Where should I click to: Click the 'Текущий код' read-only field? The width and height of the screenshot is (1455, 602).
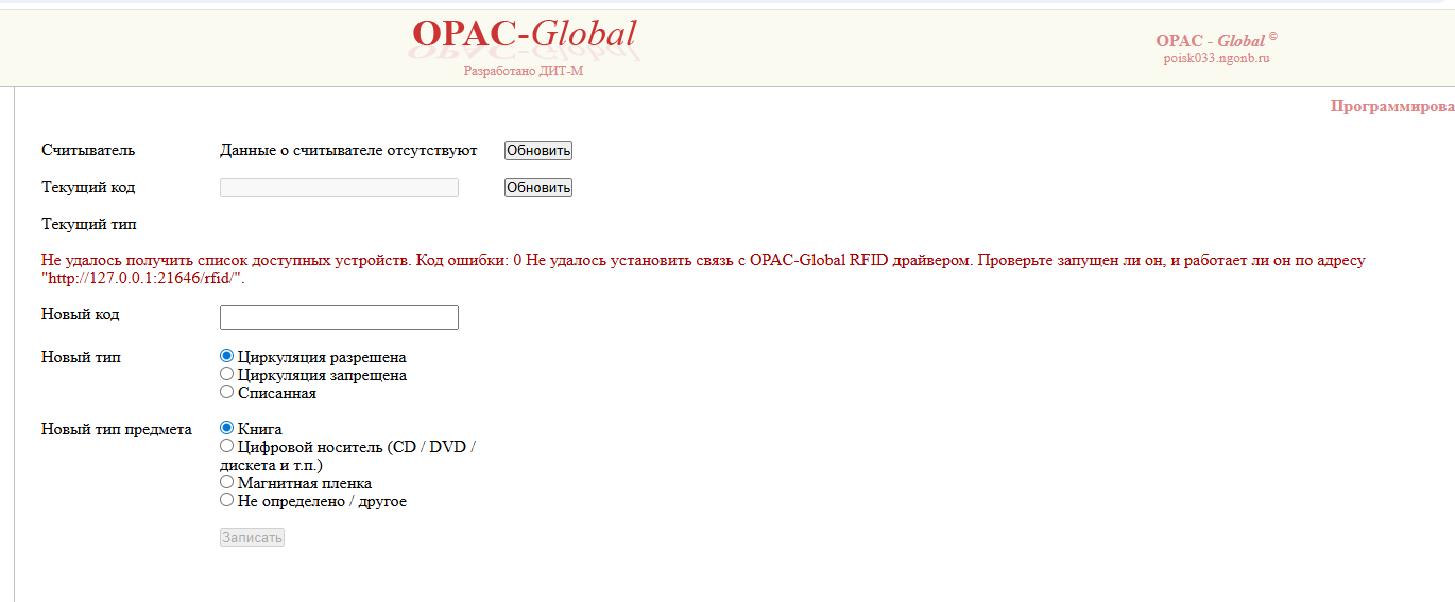click(339, 188)
